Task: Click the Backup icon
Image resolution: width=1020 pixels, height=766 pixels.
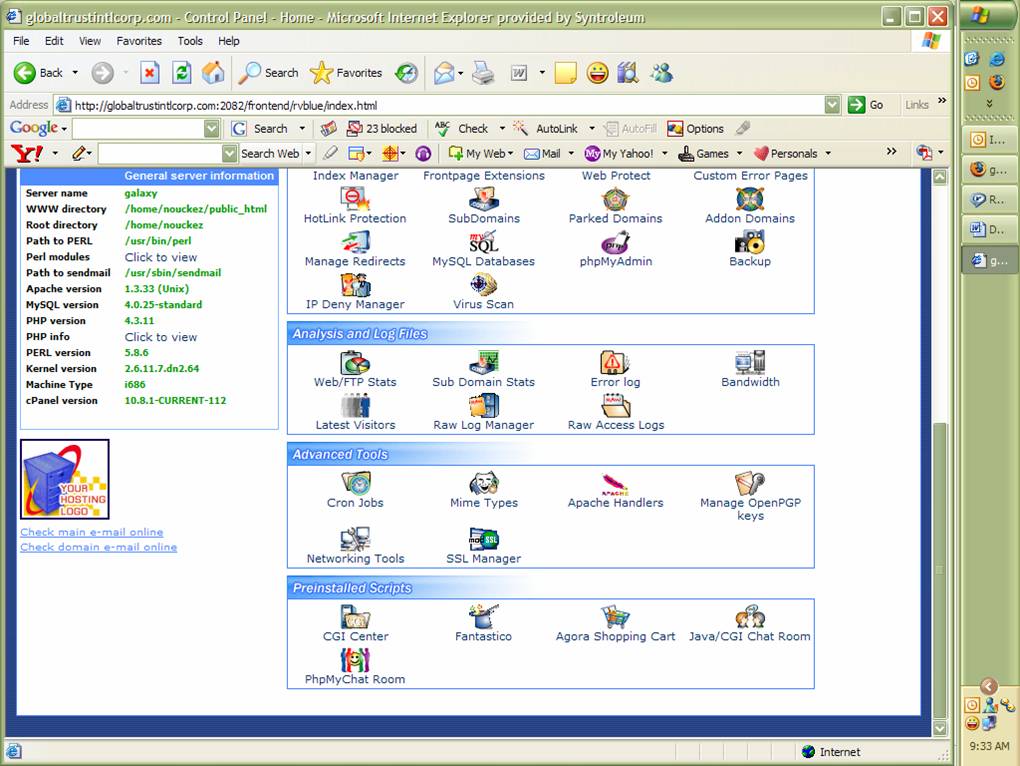Action: [x=749, y=243]
